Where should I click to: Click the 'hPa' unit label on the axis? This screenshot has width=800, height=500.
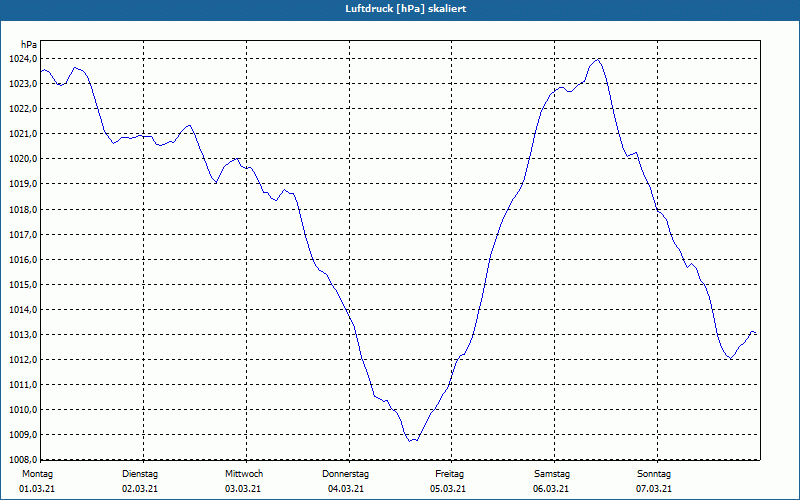29,45
